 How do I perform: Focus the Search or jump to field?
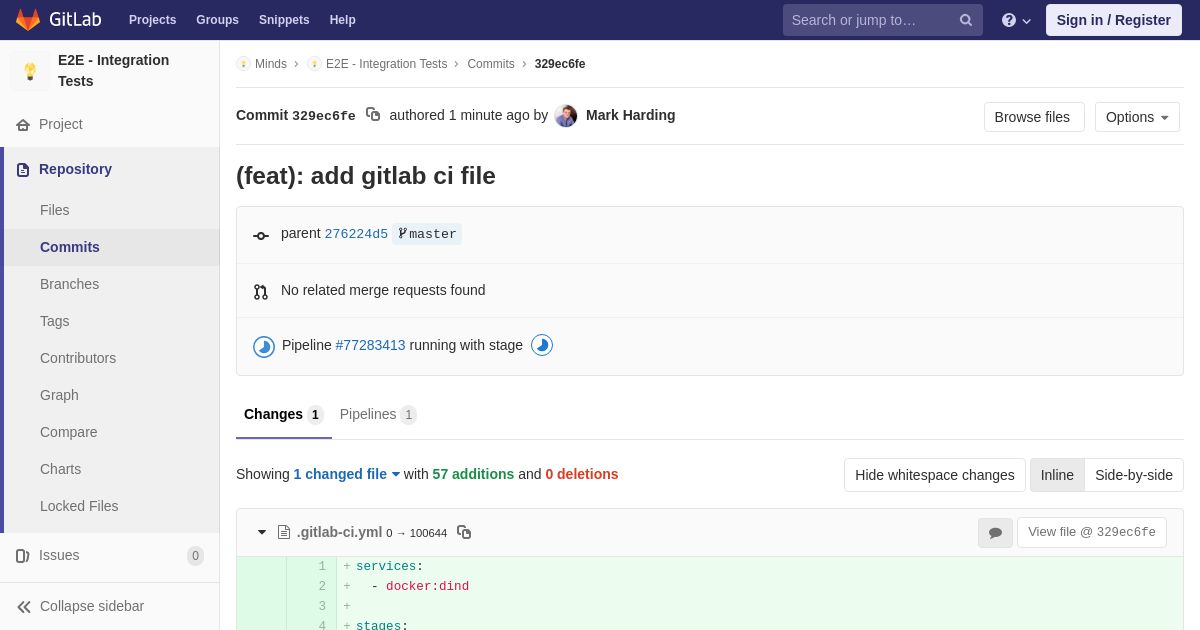tap(883, 20)
